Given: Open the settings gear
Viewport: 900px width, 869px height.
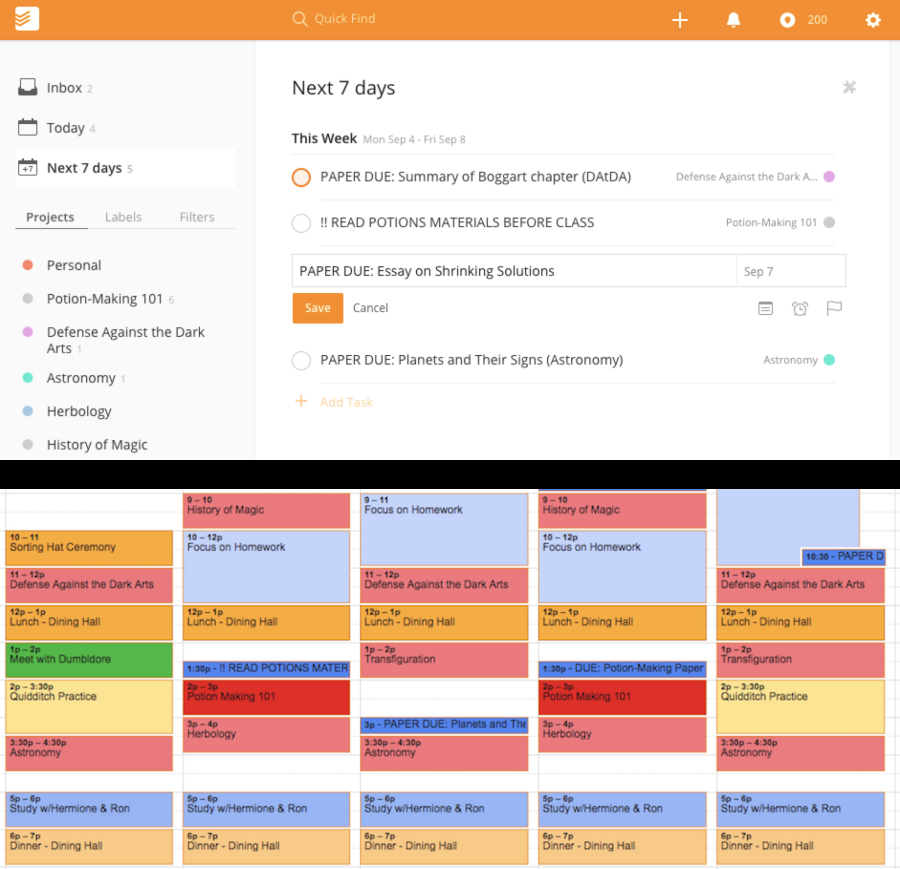Looking at the screenshot, I should tap(872, 20).
